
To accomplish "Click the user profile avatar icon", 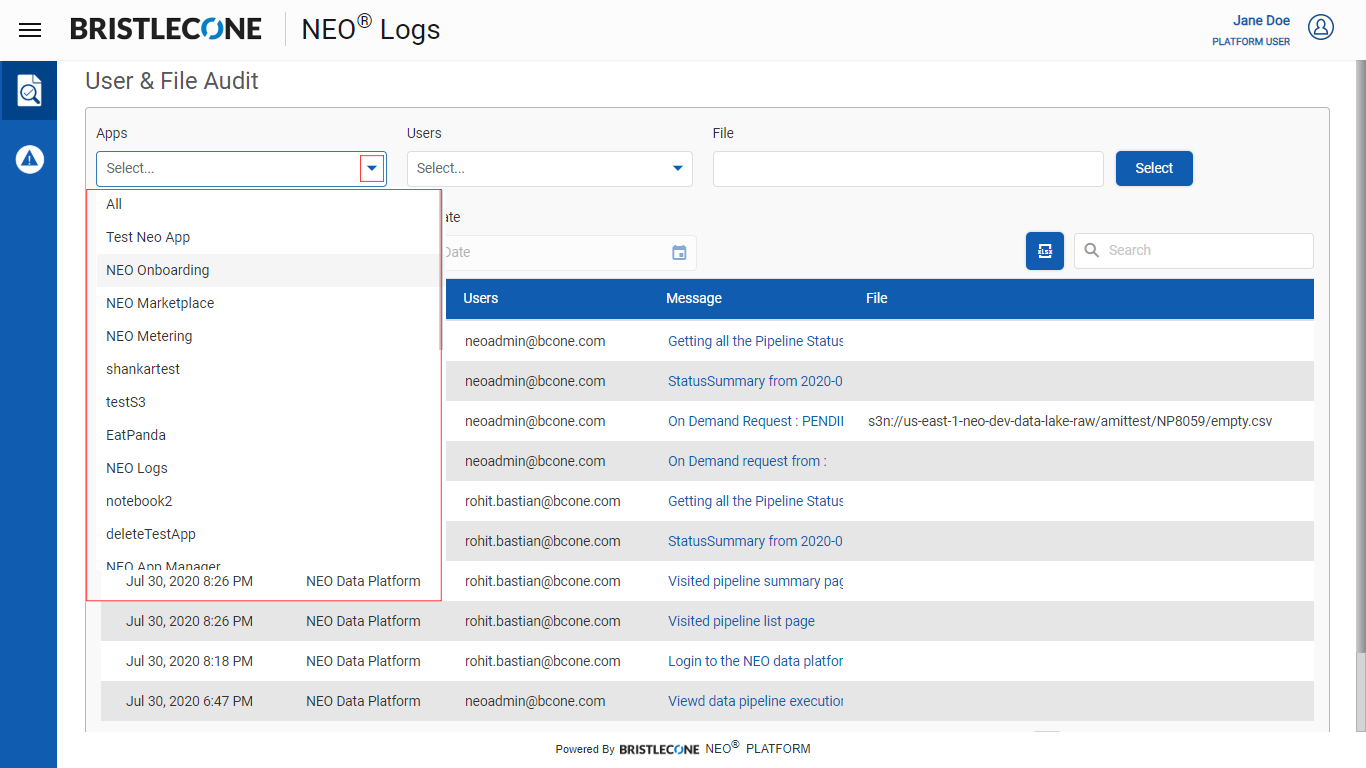I will tap(1321, 28).
